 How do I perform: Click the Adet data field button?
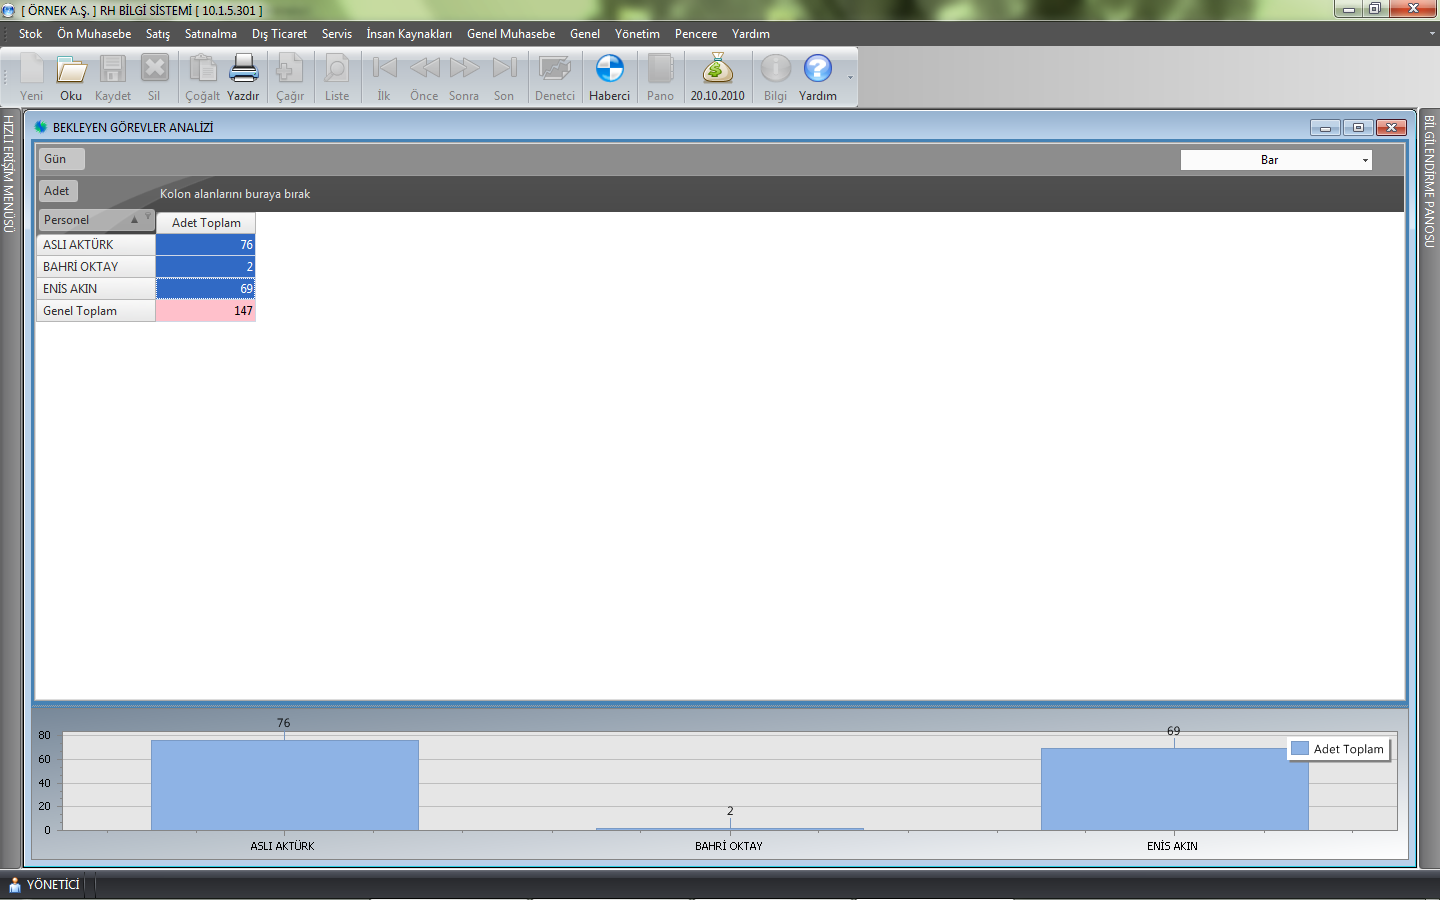[58, 191]
